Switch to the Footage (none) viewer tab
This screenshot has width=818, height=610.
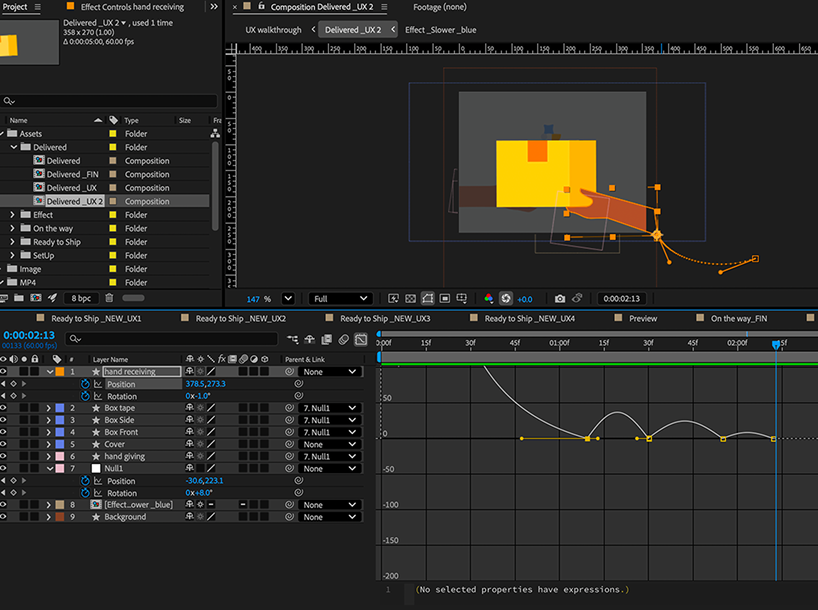pyautogui.click(x=440, y=7)
